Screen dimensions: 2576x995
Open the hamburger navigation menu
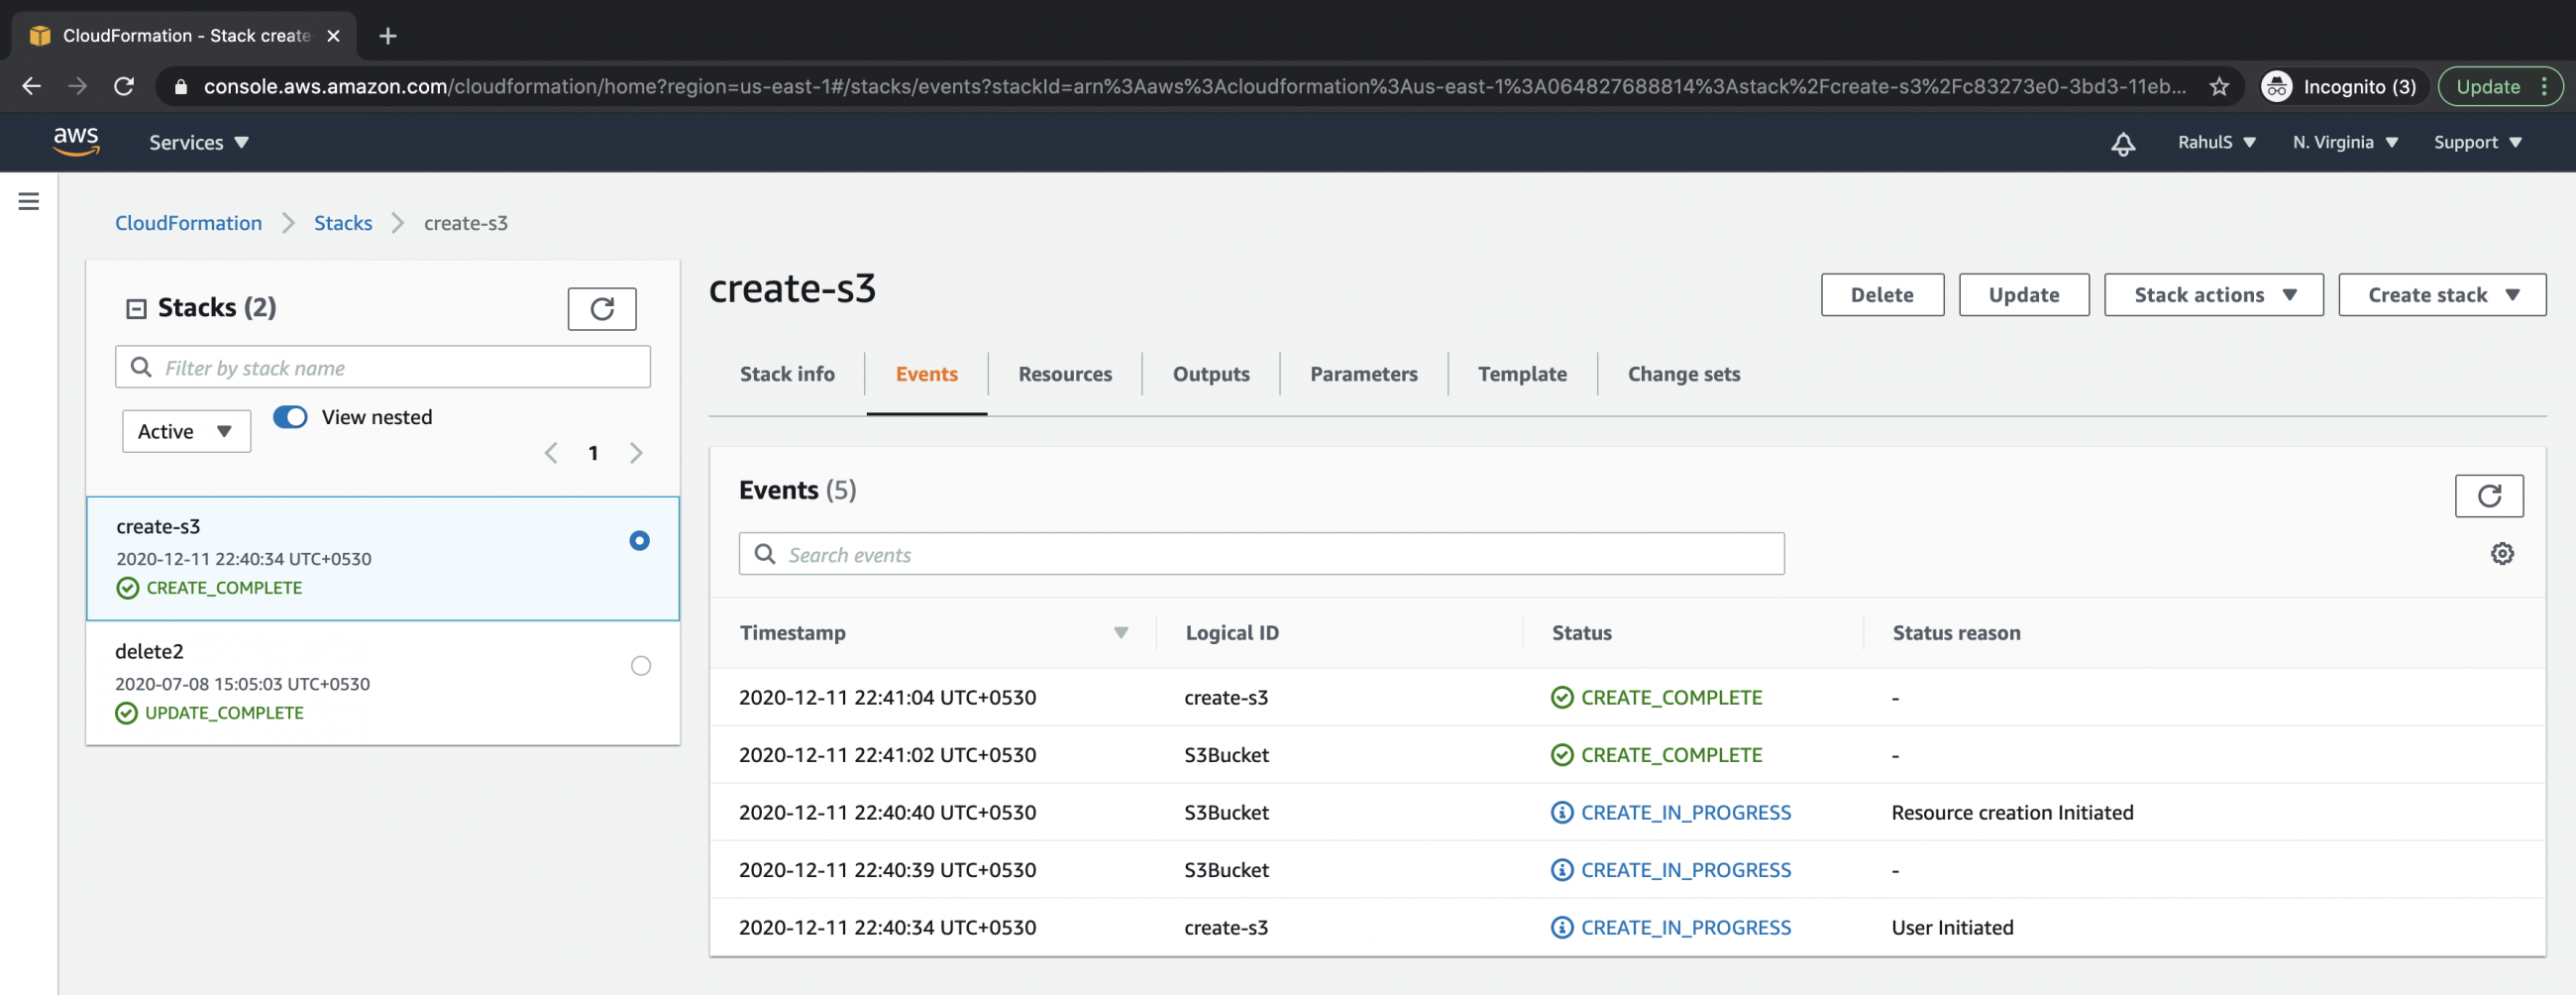click(x=29, y=201)
